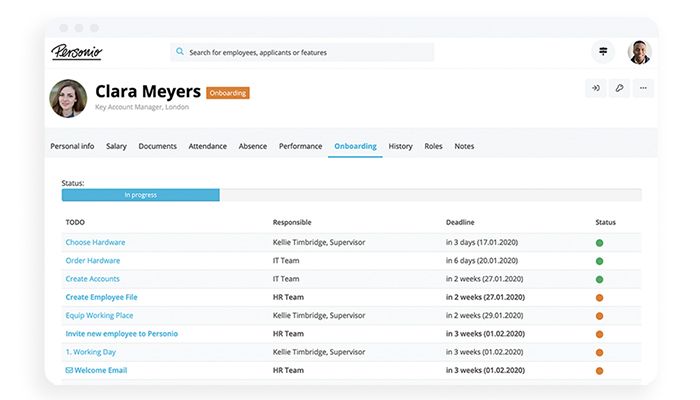This screenshot has width=700, height=400.
Task: Open the user avatar menu
Action: coord(639,52)
